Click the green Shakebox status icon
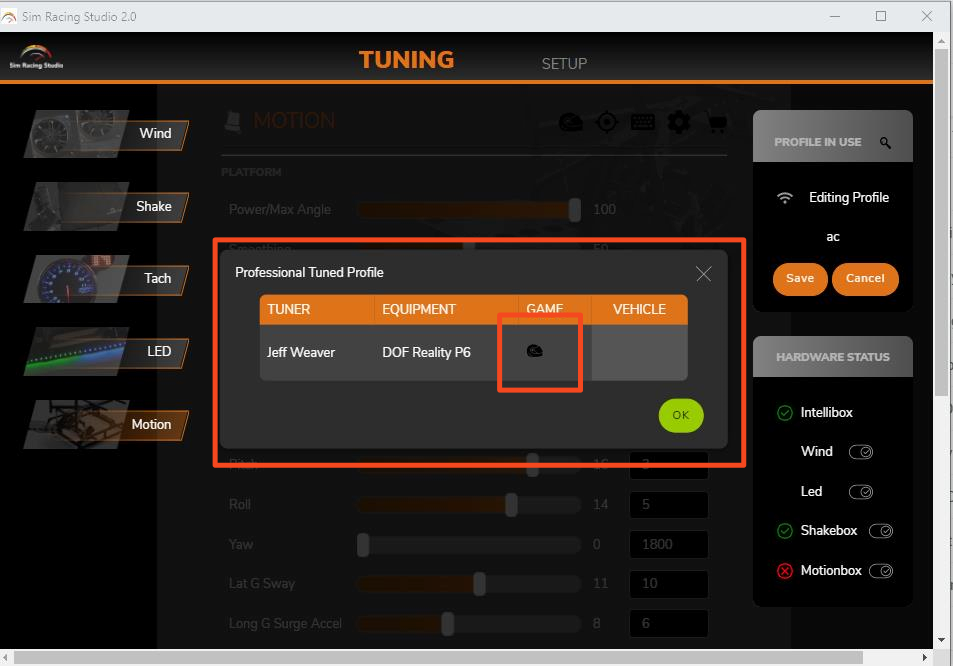Viewport: 953px width, 666px height. pos(785,531)
